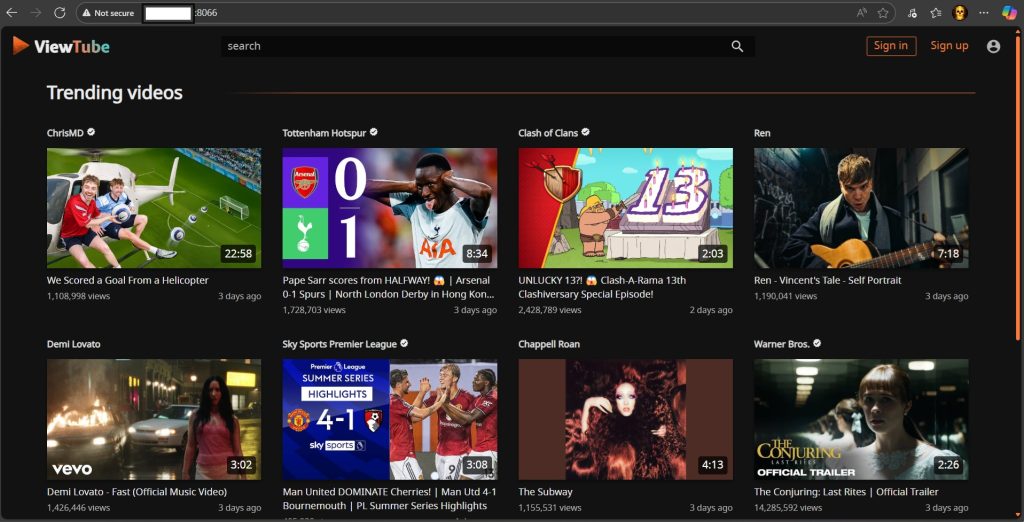This screenshot has height=522, width=1024.
Task: Play The Subway video thumbnail
Action: [x=626, y=419]
